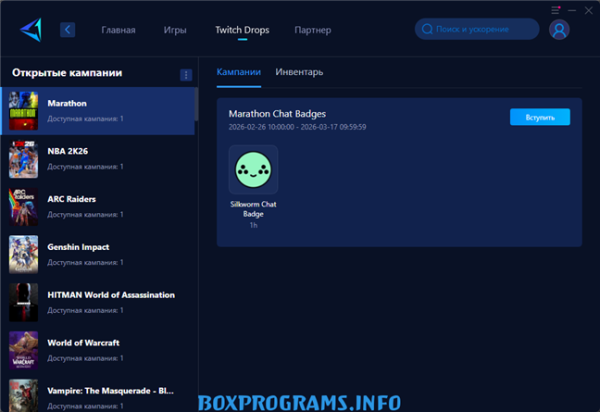This screenshot has height=412, width=600.
Task: Select the NBA 2K26 cover thumbnail
Action: coord(24,159)
